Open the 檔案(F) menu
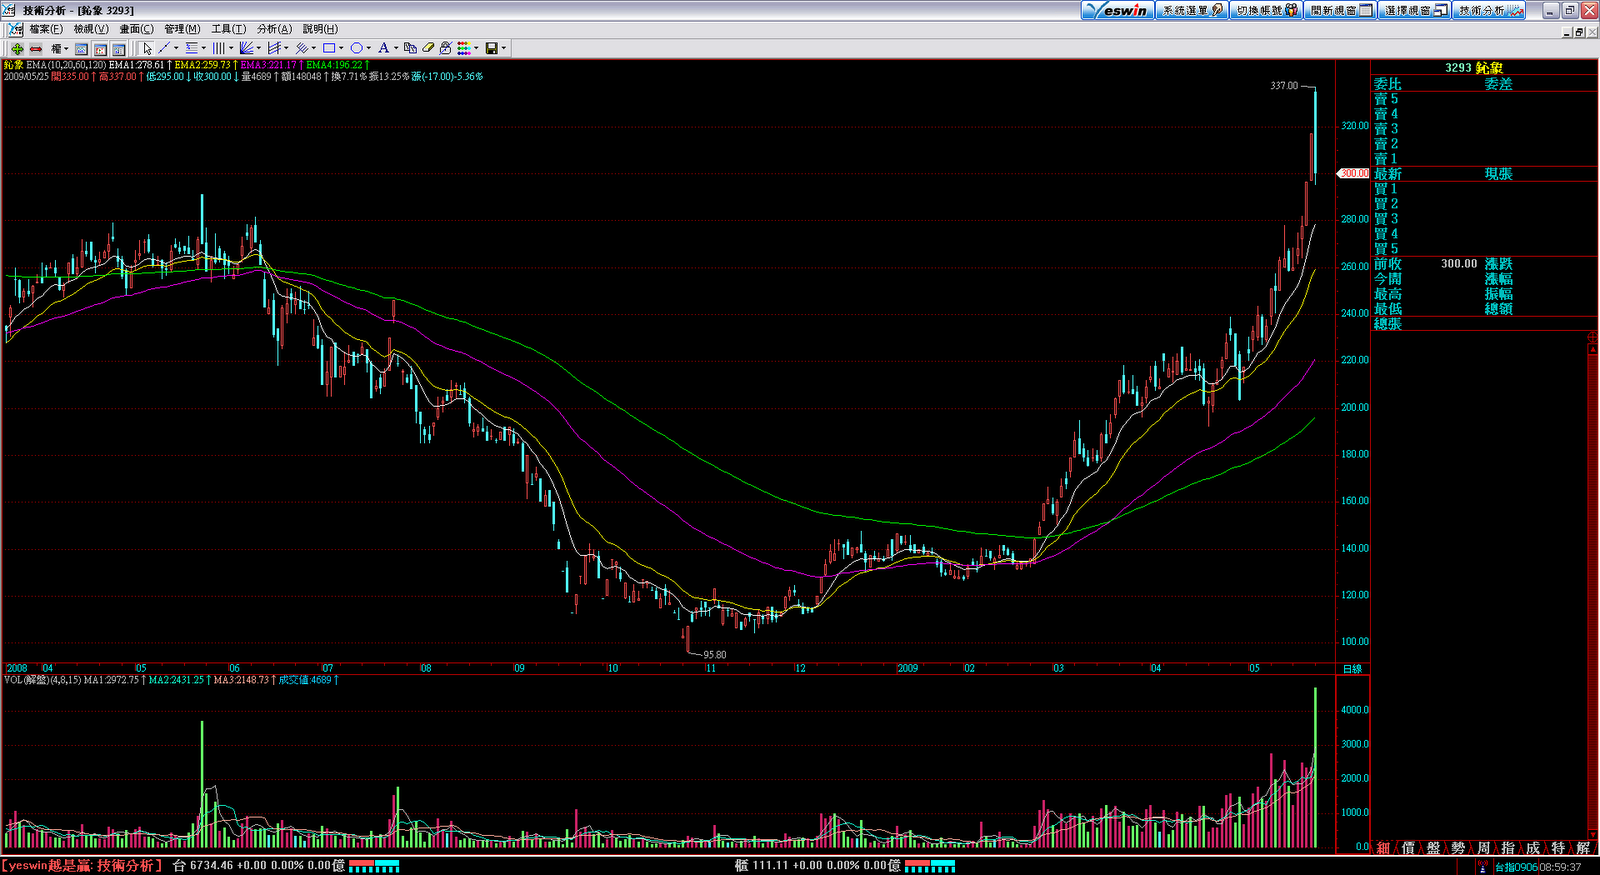This screenshot has height=875, width=1600. [46, 29]
